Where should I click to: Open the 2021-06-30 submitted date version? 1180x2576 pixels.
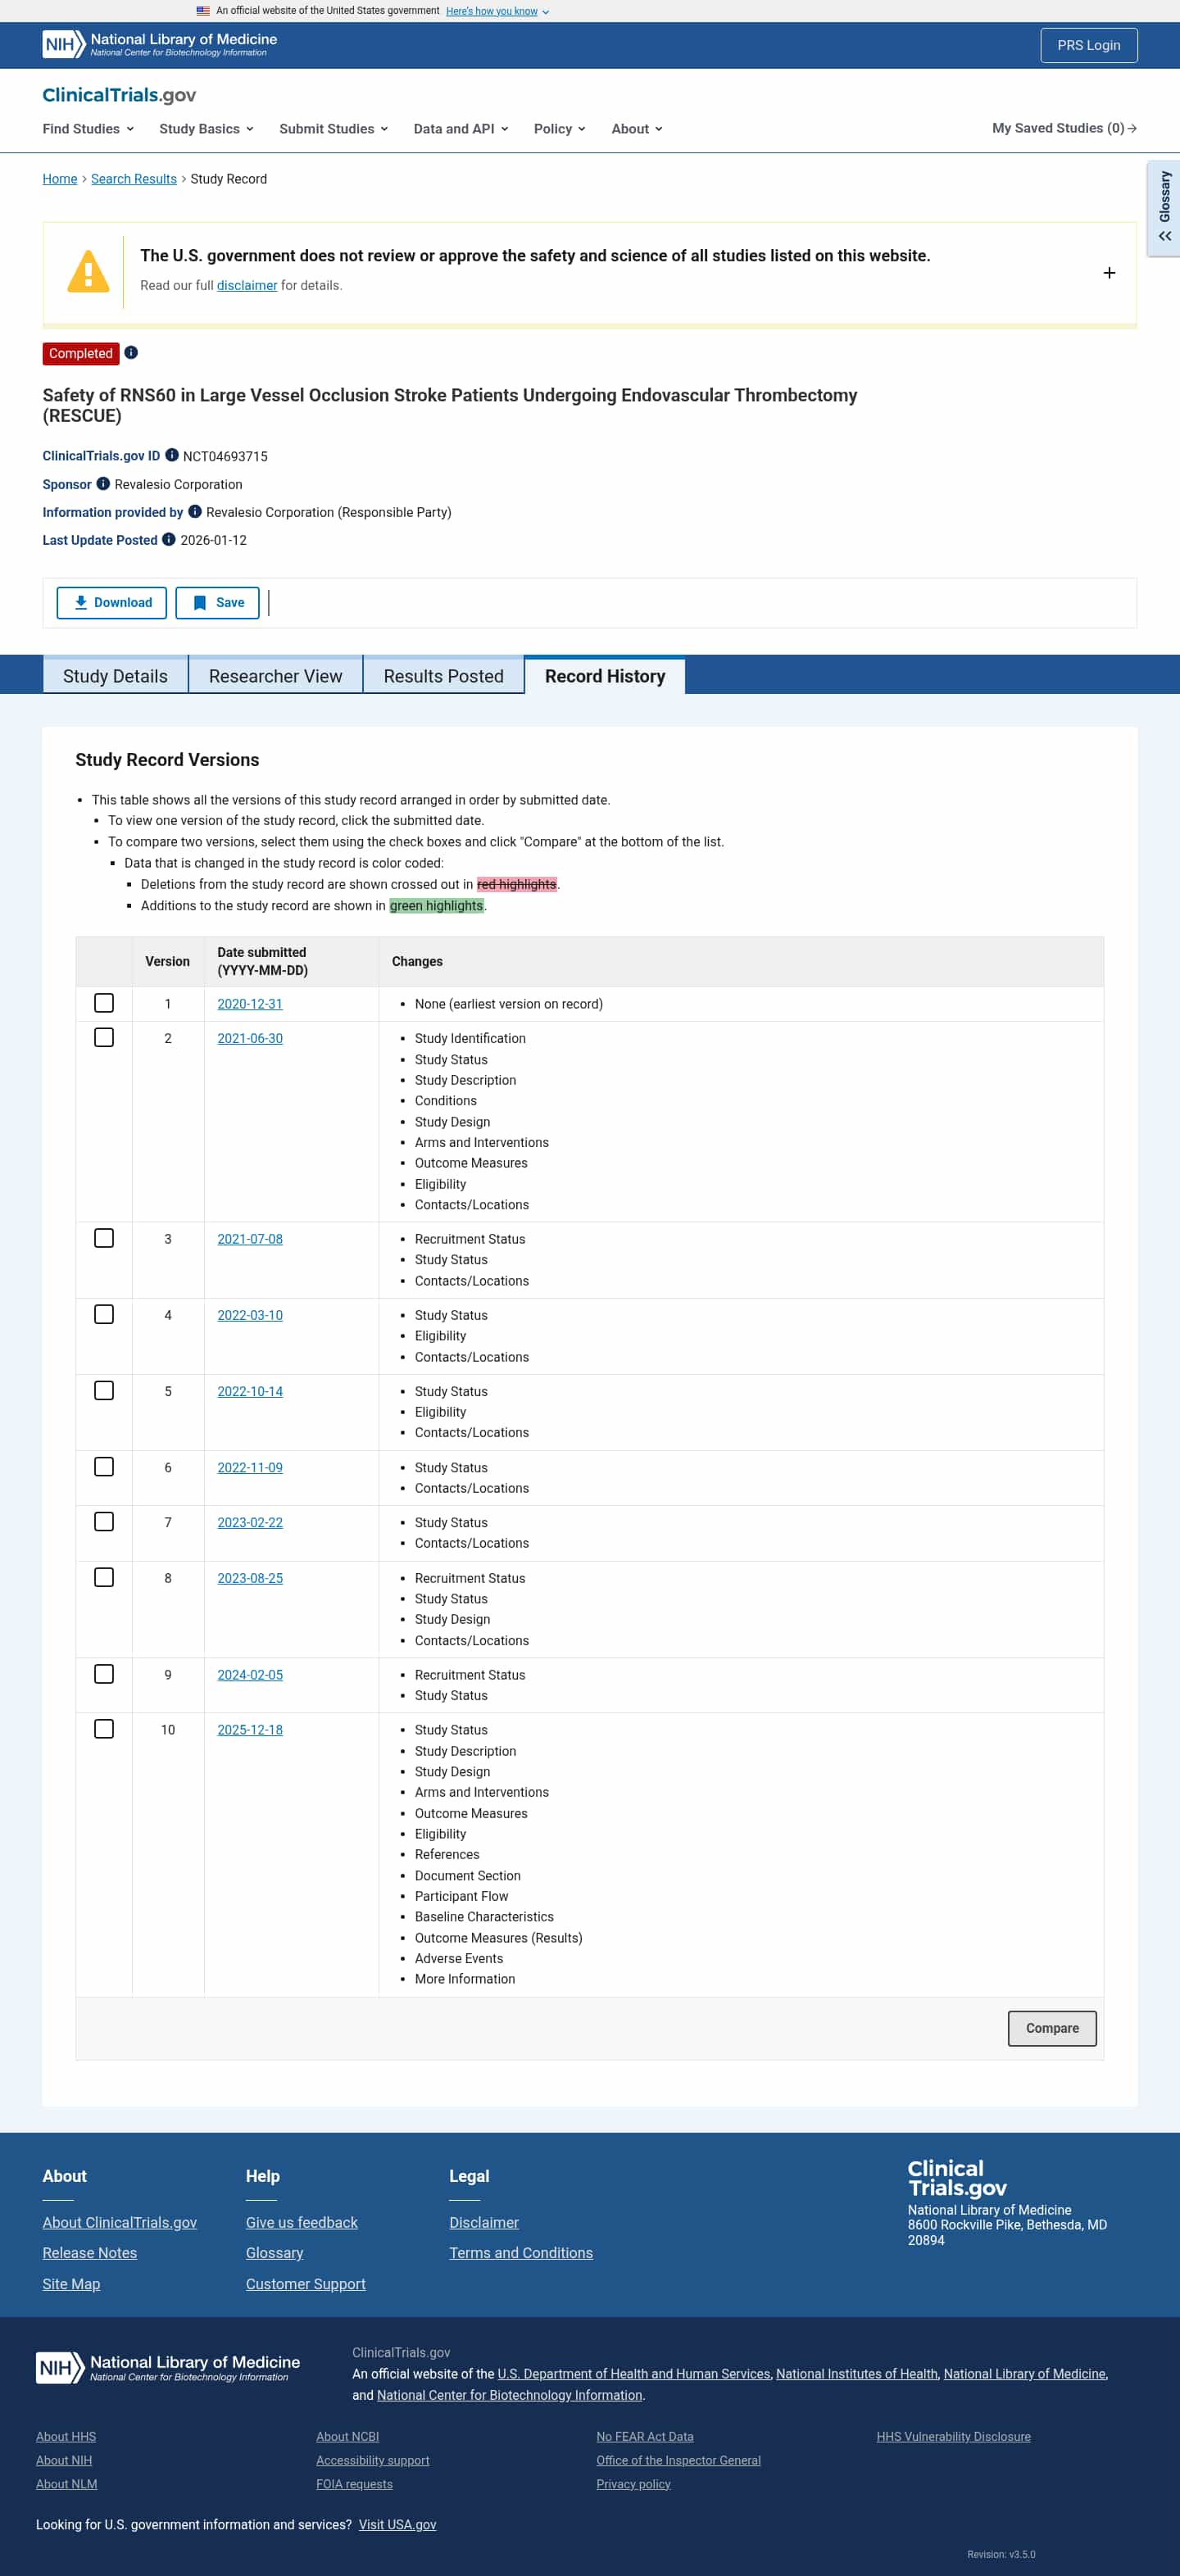[x=250, y=1038]
